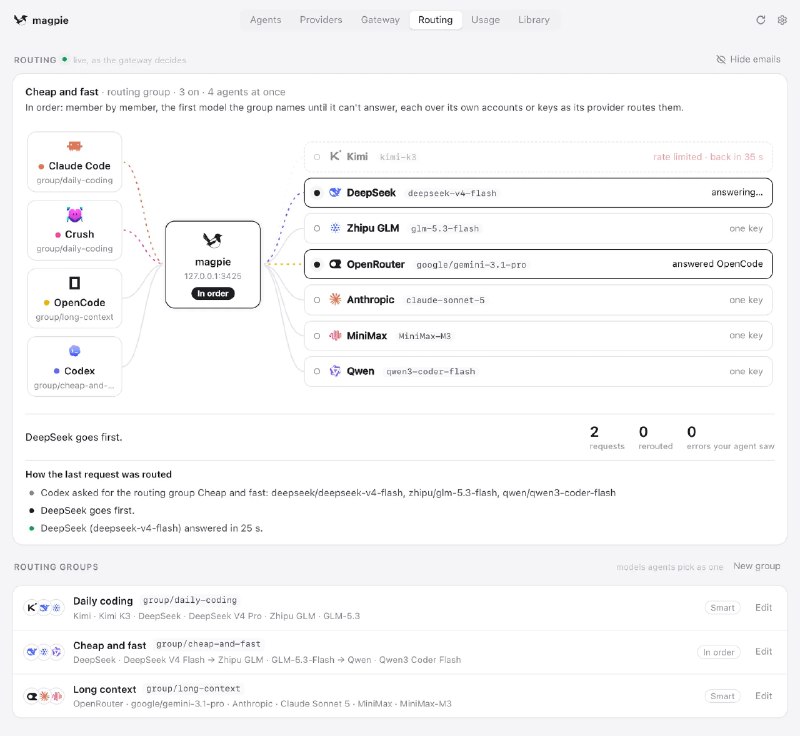Click the magpie gateway node bird icon
The width and height of the screenshot is (800, 736).
pyautogui.click(x=213, y=240)
